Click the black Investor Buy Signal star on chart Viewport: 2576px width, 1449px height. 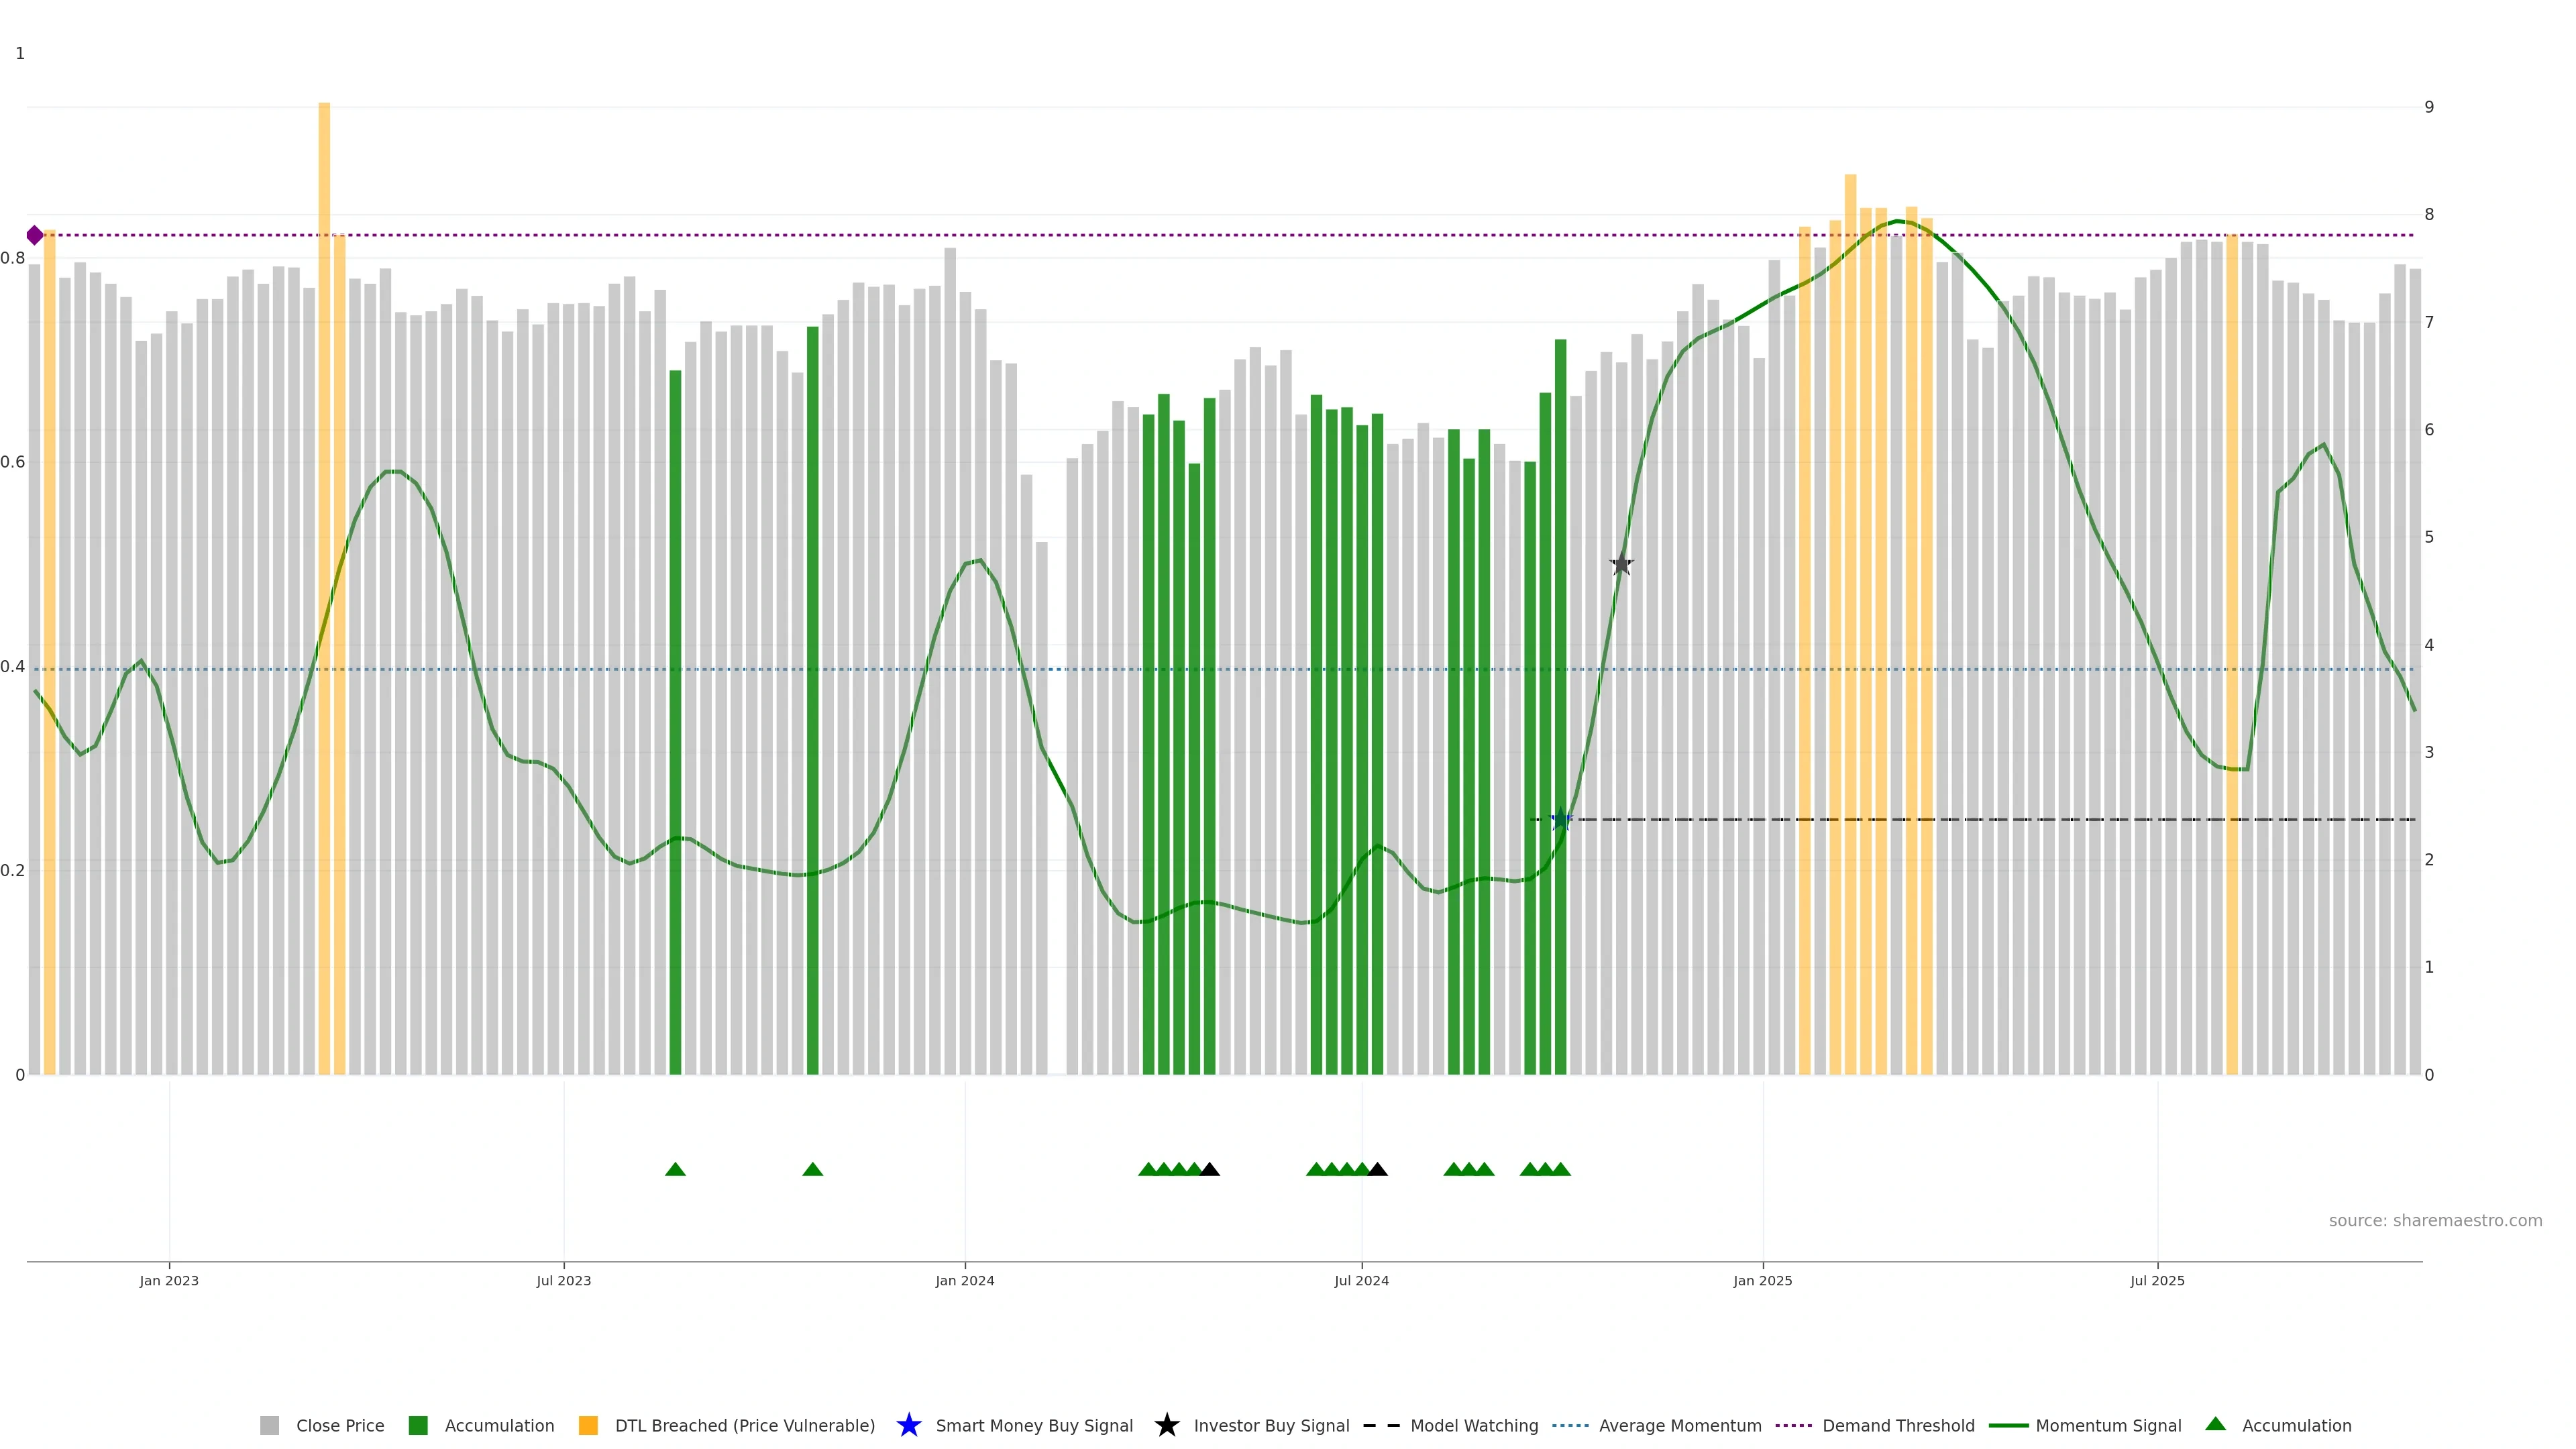(1621, 565)
